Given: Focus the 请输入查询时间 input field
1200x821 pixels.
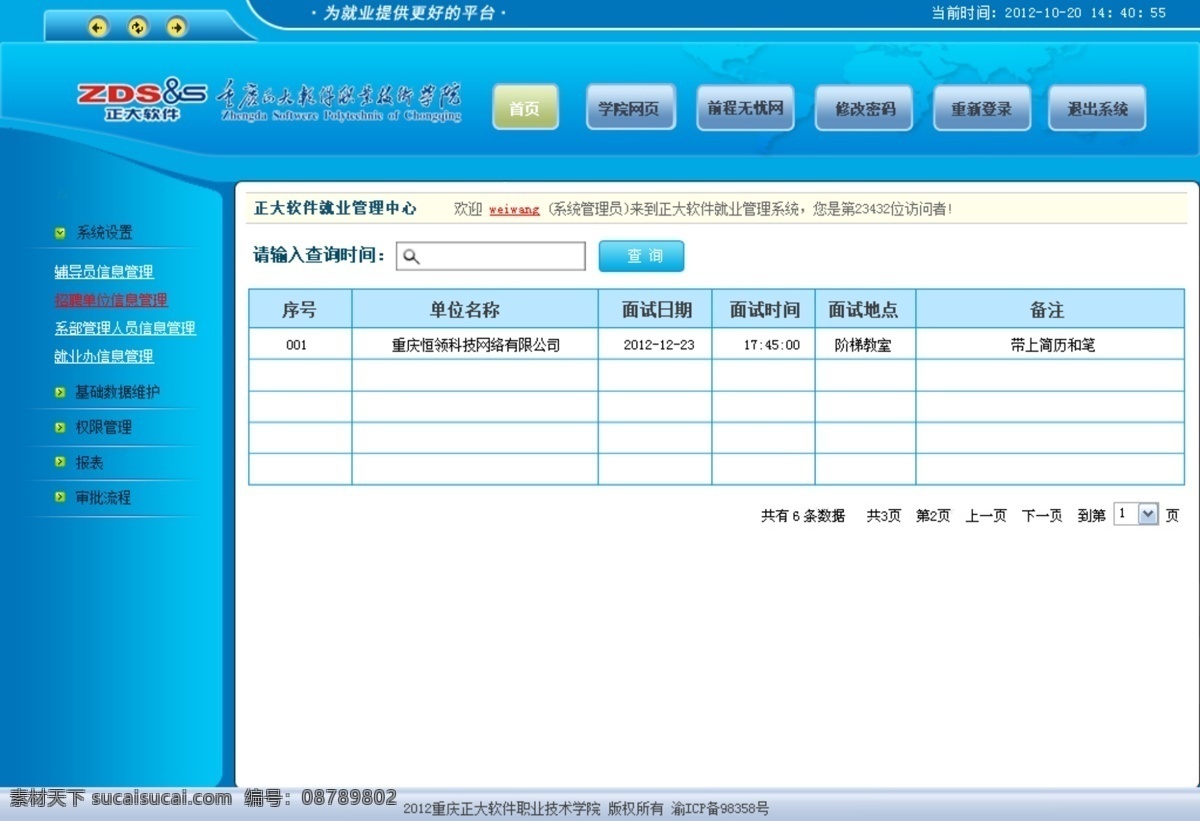Looking at the screenshot, I should [491, 256].
